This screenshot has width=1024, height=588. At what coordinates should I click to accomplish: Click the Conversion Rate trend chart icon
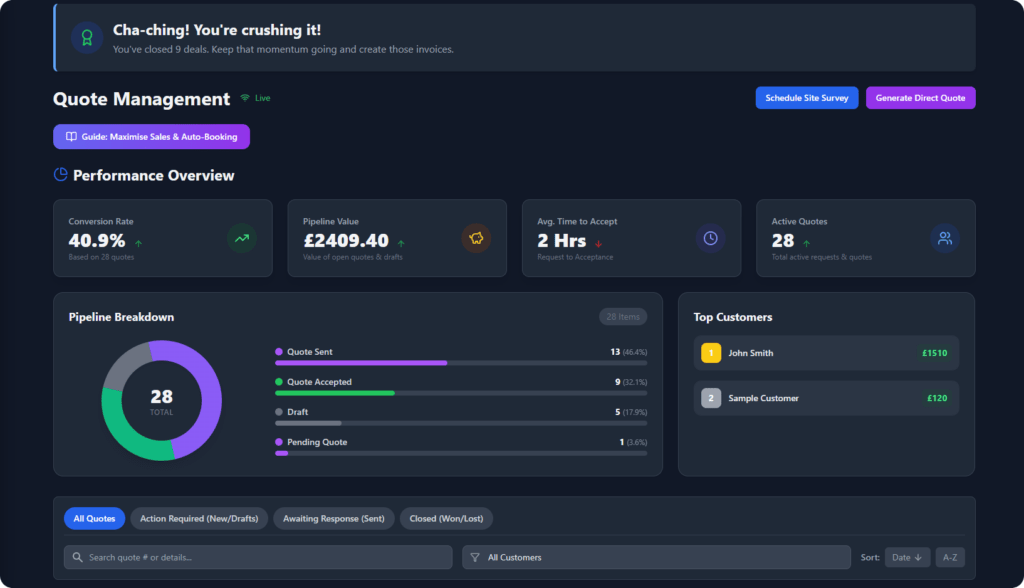pos(241,238)
